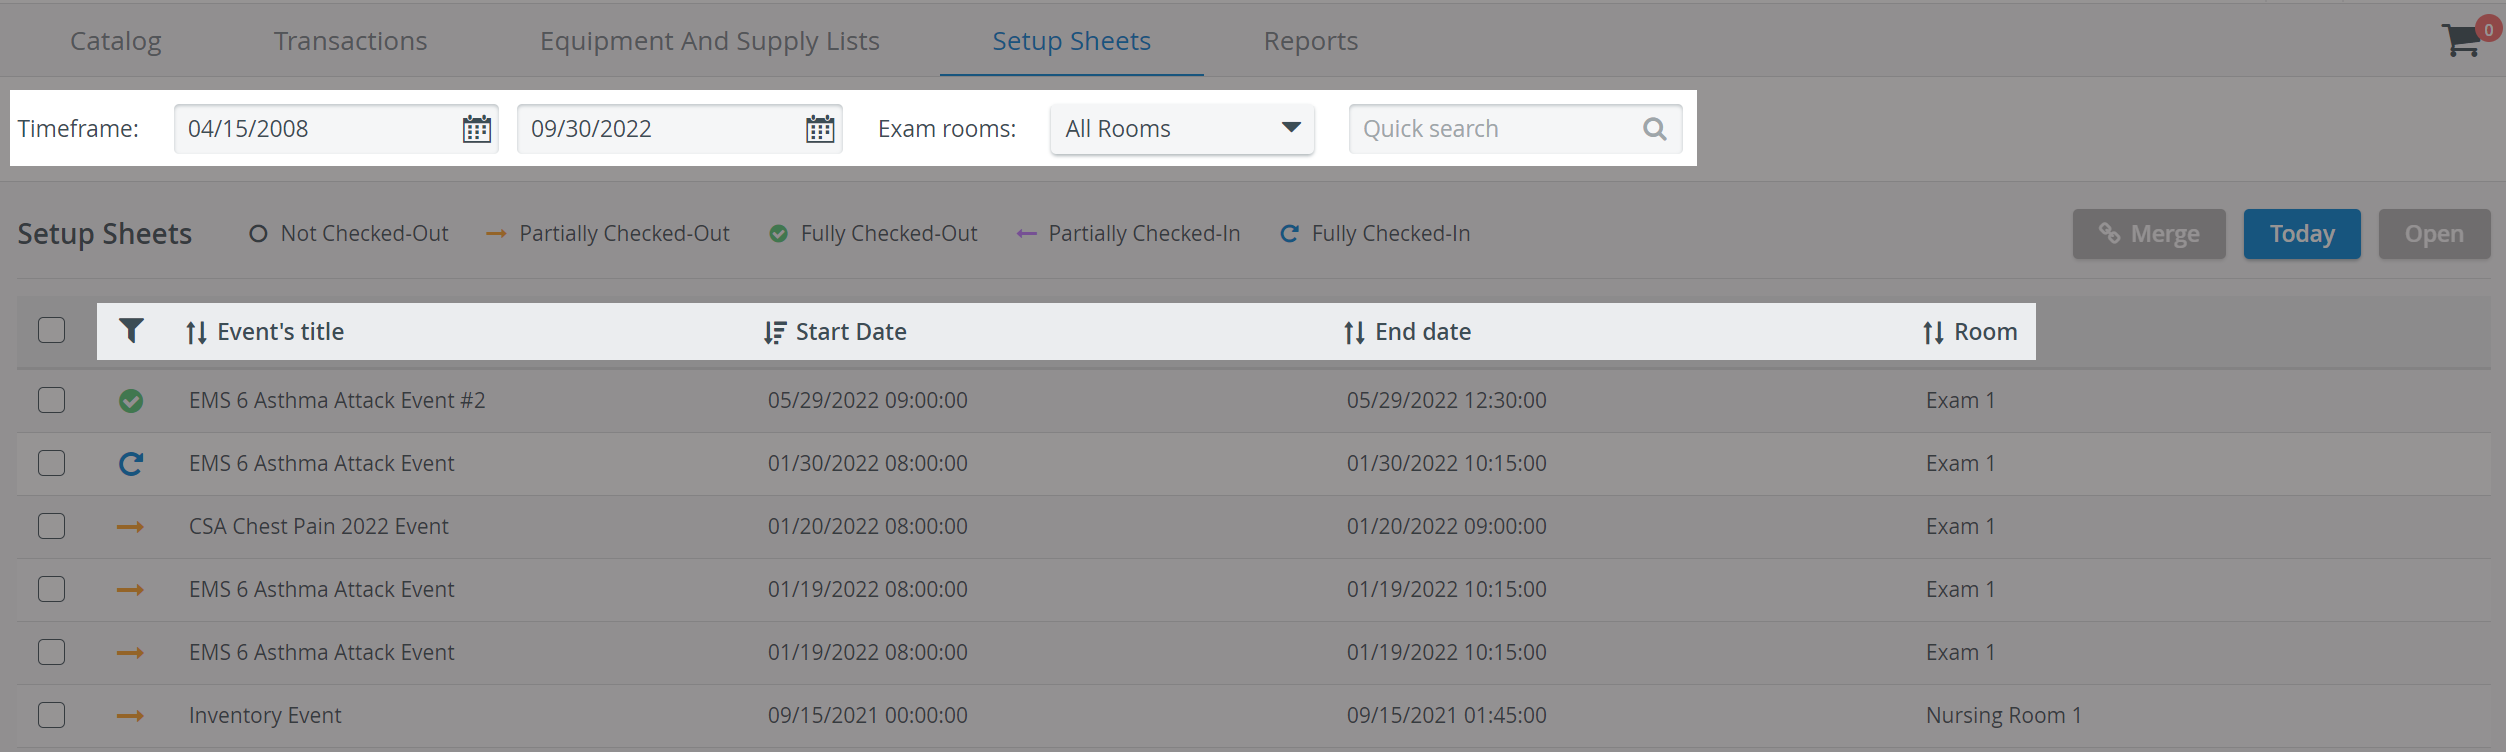Image resolution: width=2506 pixels, height=752 pixels.
Task: Click the filter funnel icon
Action: coord(131,331)
